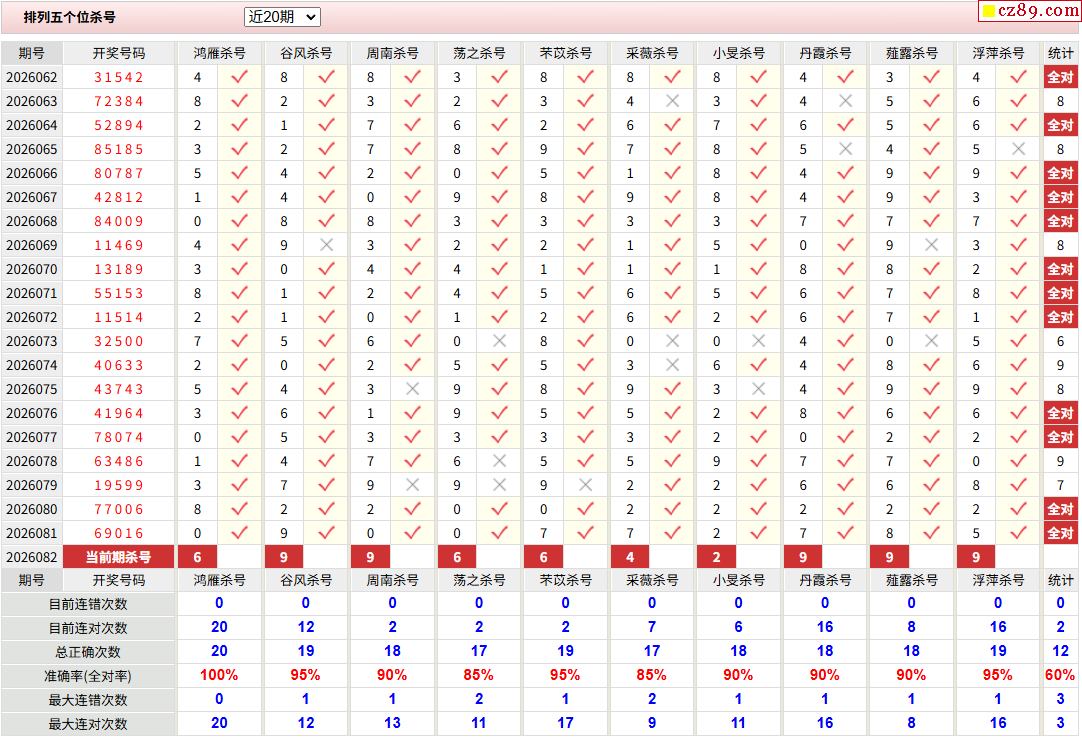Click the red checkmark for 丹霞杀号 in row 2026077
The height and width of the screenshot is (738, 1082).
tap(845, 437)
